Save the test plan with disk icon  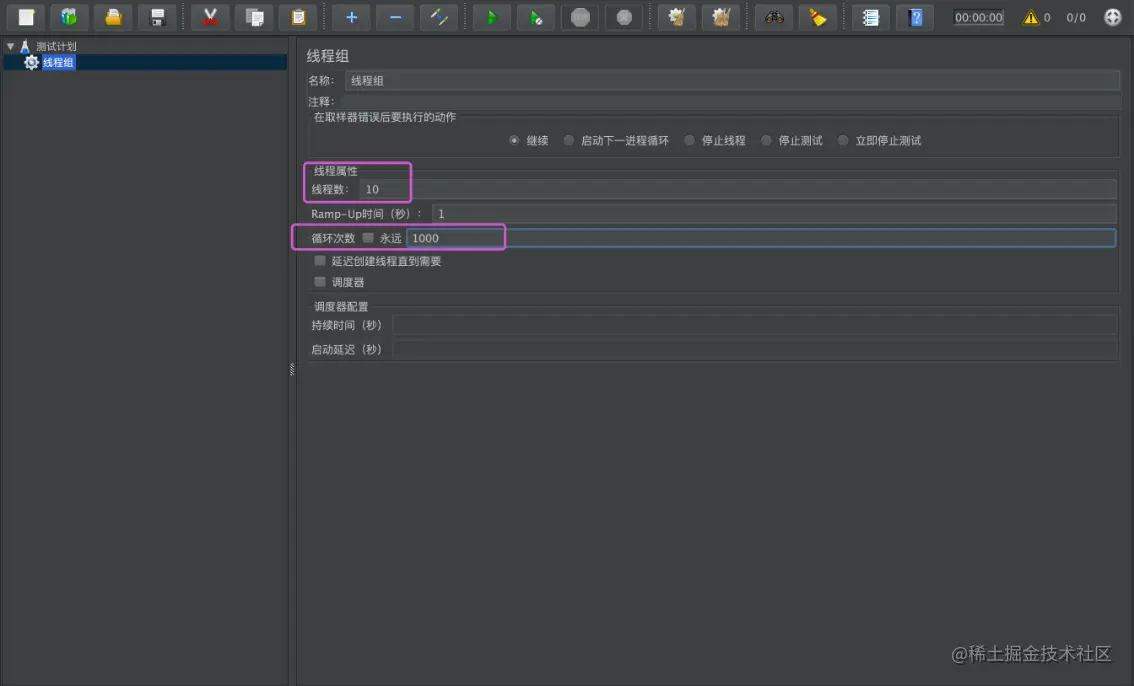[157, 17]
